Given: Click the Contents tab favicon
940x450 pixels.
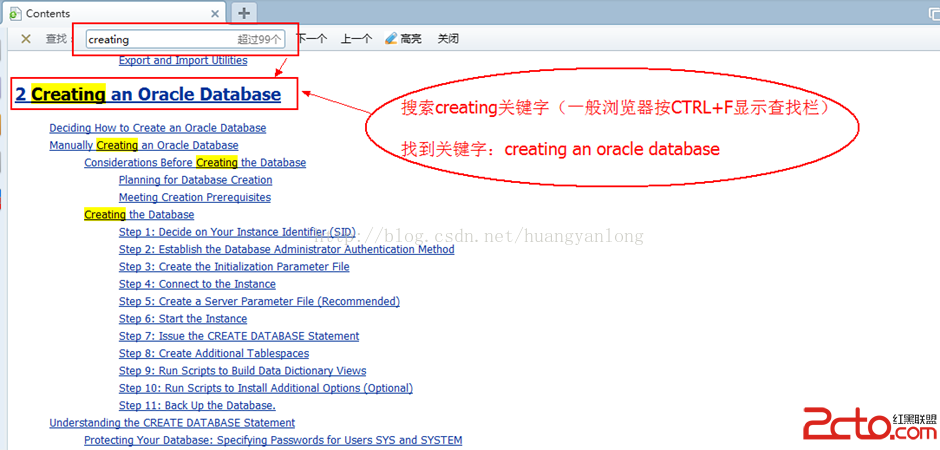Looking at the screenshot, I should 16,14.
